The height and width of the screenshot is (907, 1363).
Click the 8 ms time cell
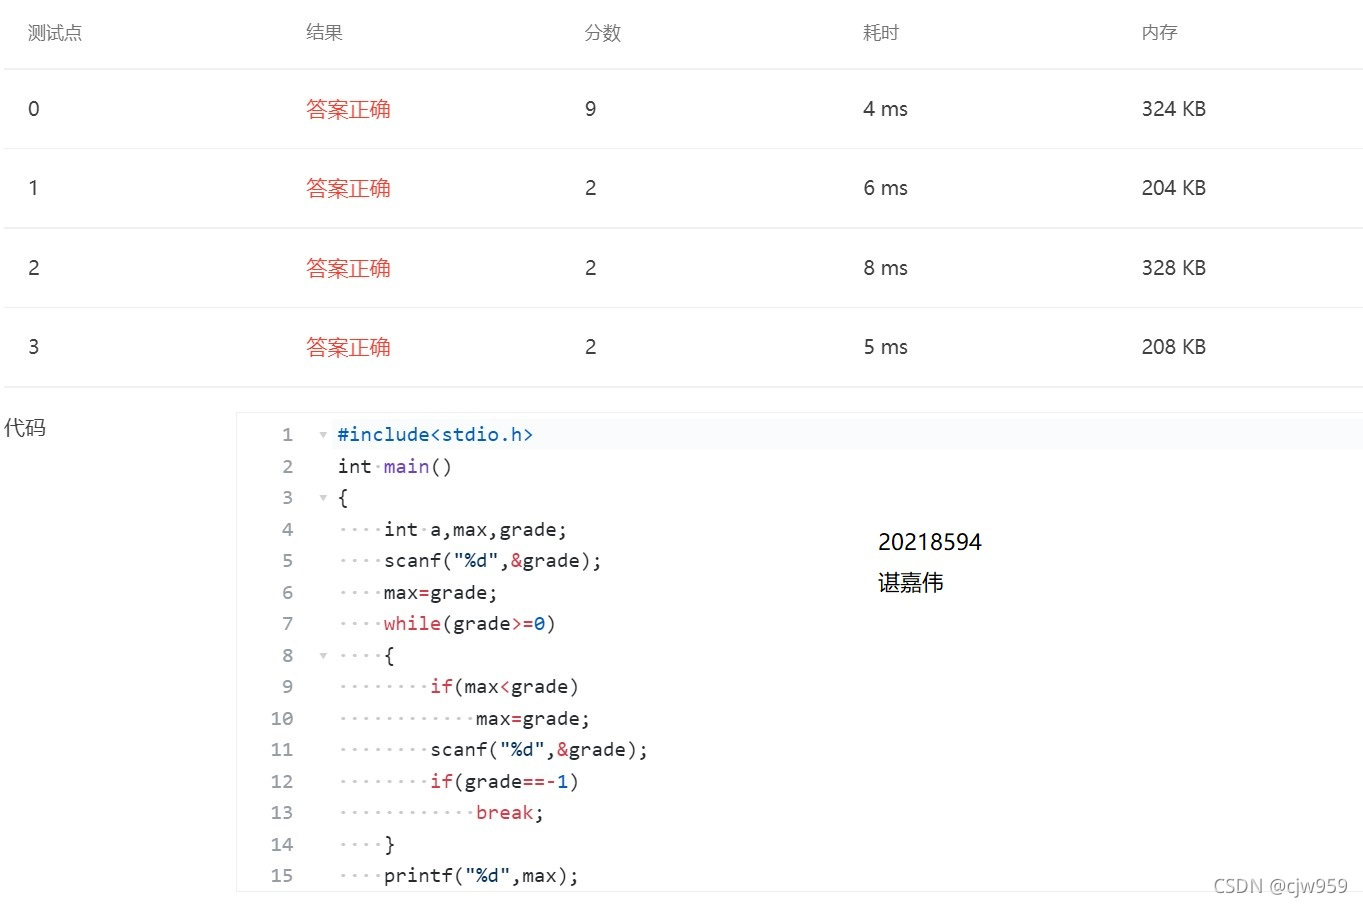[885, 268]
